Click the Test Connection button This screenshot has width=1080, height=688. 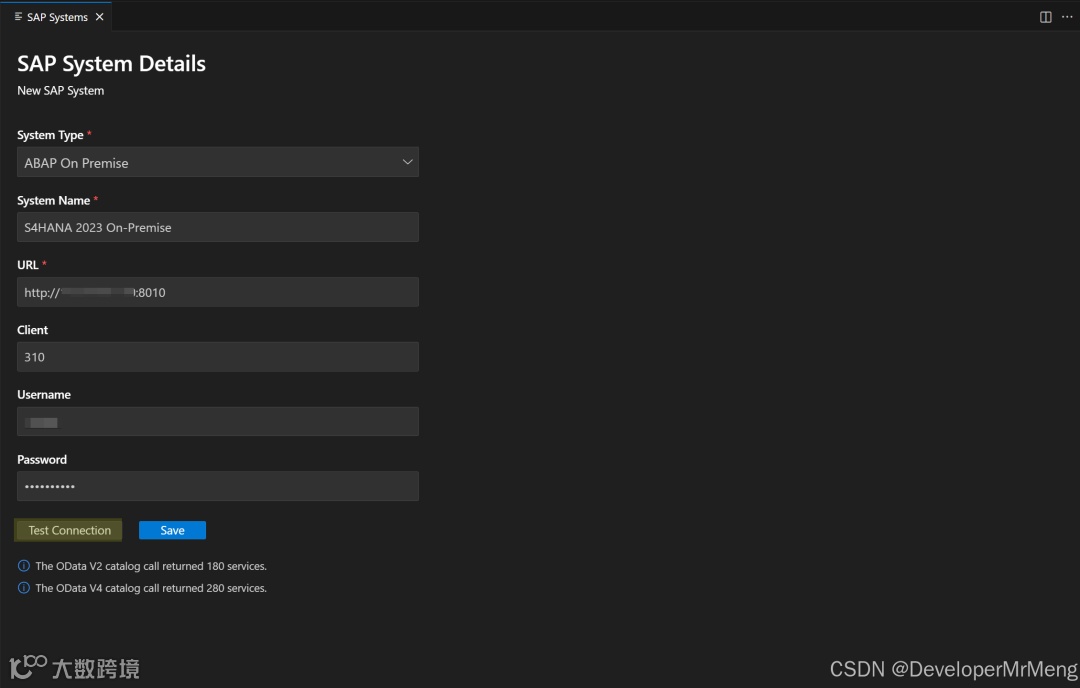[69, 530]
